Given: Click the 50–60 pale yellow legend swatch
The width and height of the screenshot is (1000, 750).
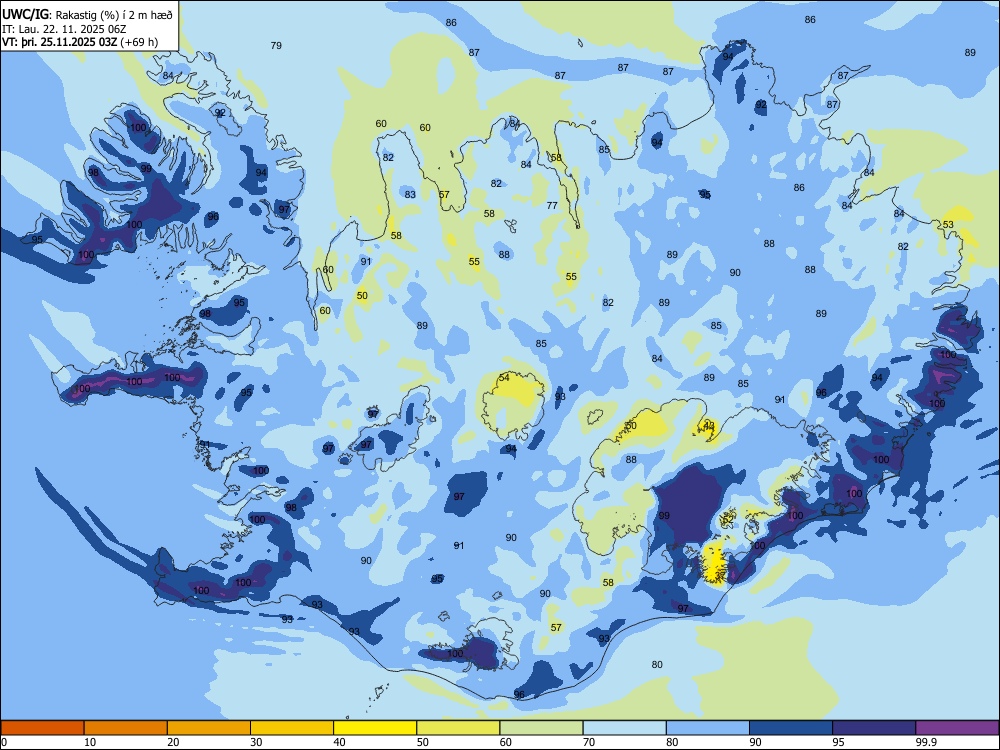Looking at the screenshot, I should click(x=458, y=728).
